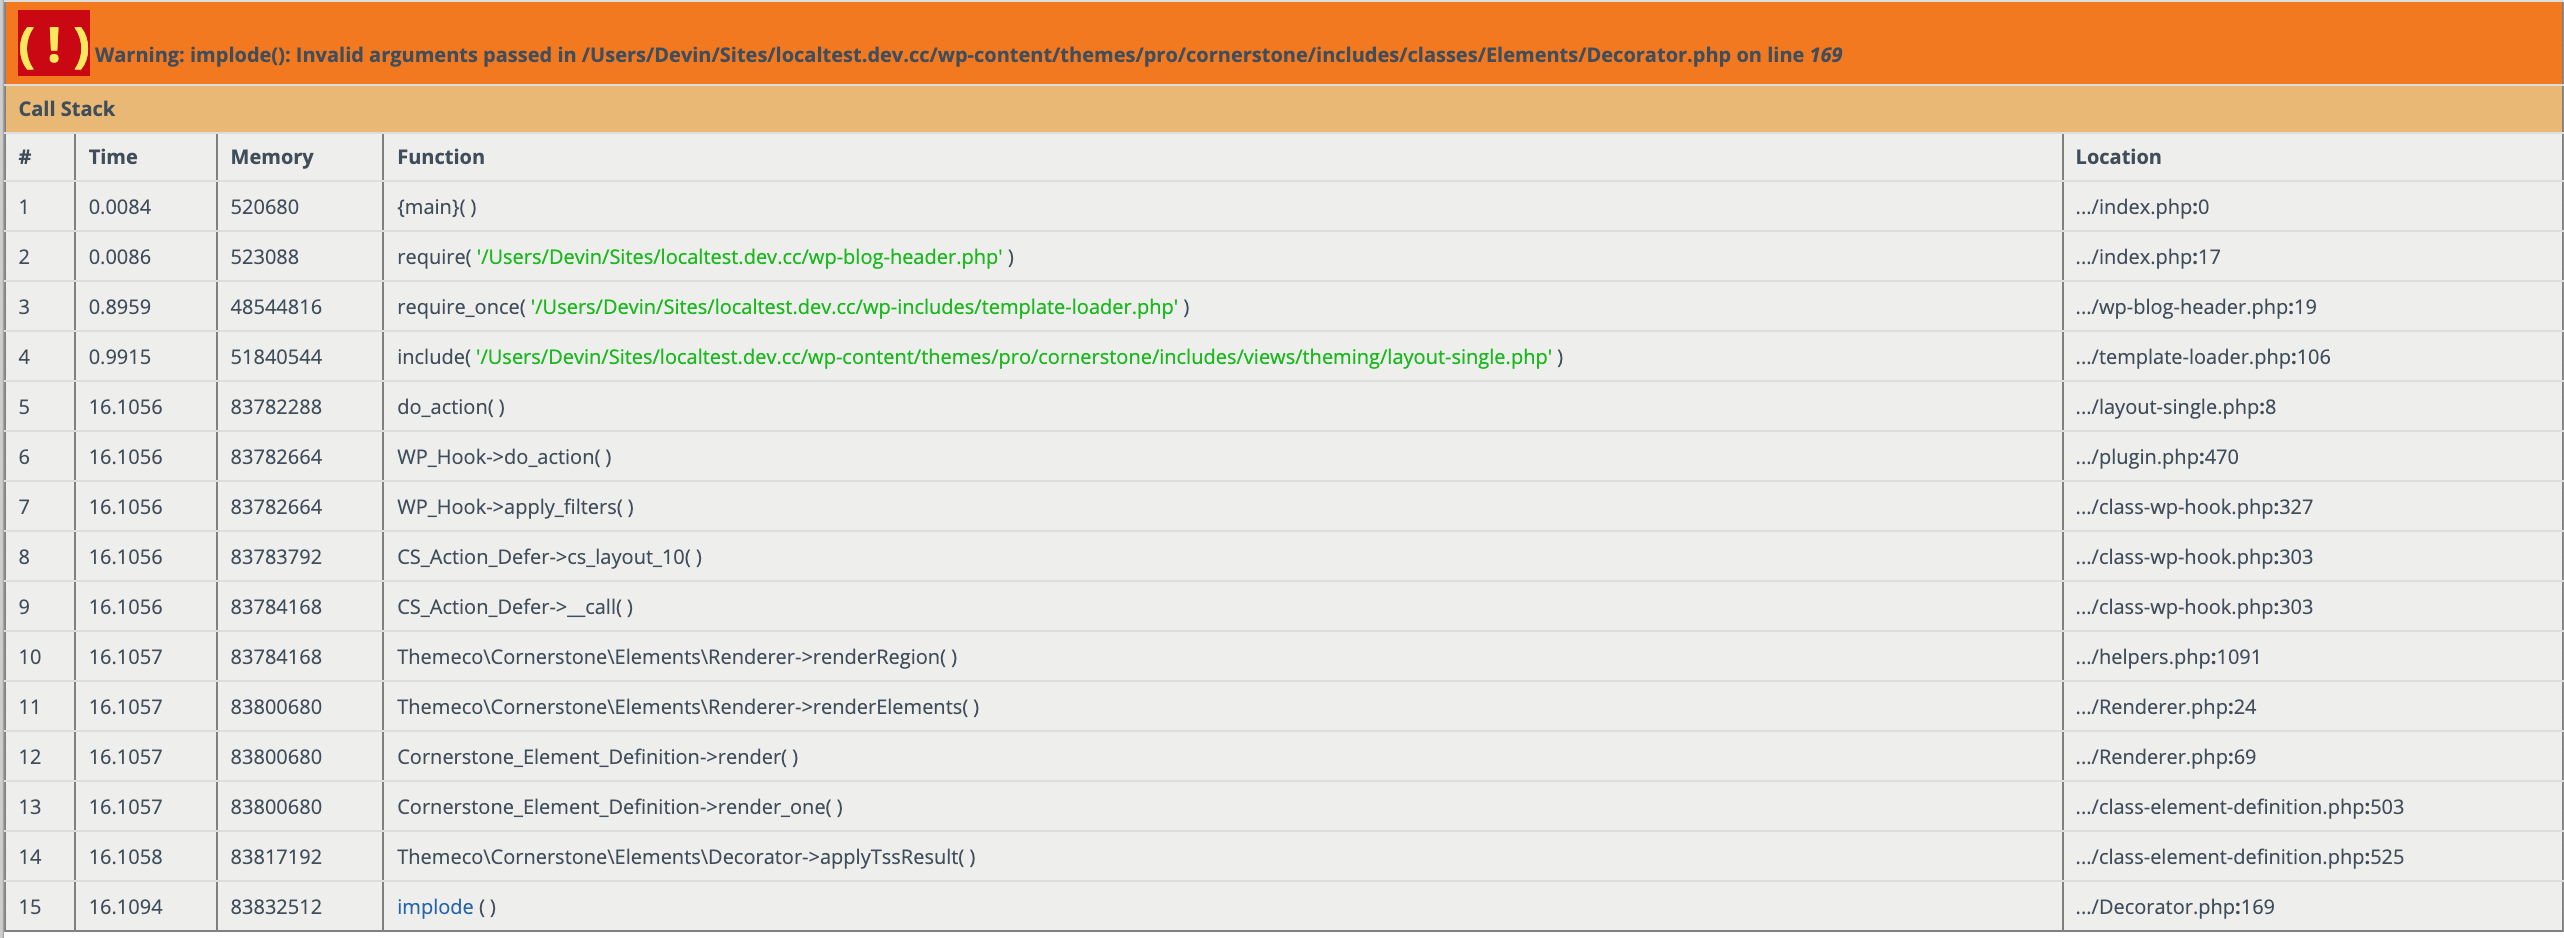Viewport: 2564px width, 938px height.
Task: Click the Decorator.php:169 location cell
Action: tap(2175, 907)
